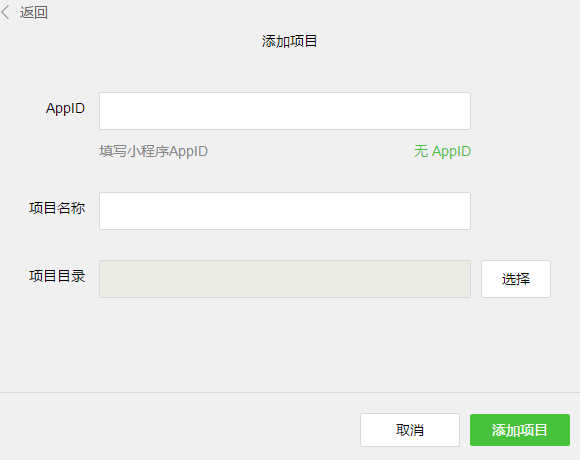Screen dimensions: 580x460
Task: Select the no-AppID option link
Action: 442,151
